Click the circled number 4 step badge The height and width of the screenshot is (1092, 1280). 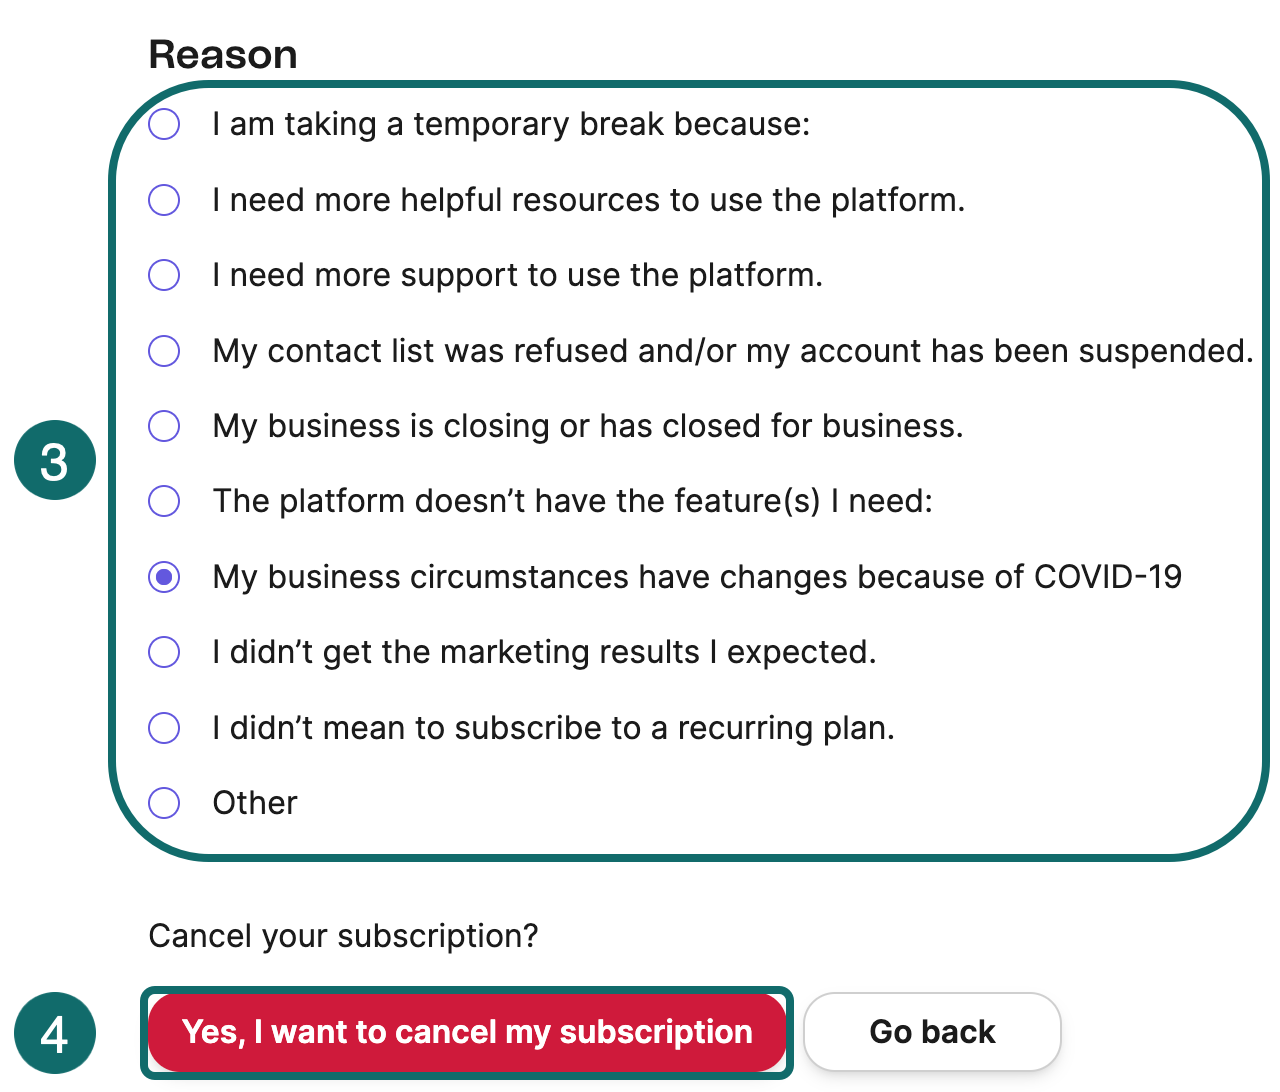pyautogui.click(x=55, y=1031)
